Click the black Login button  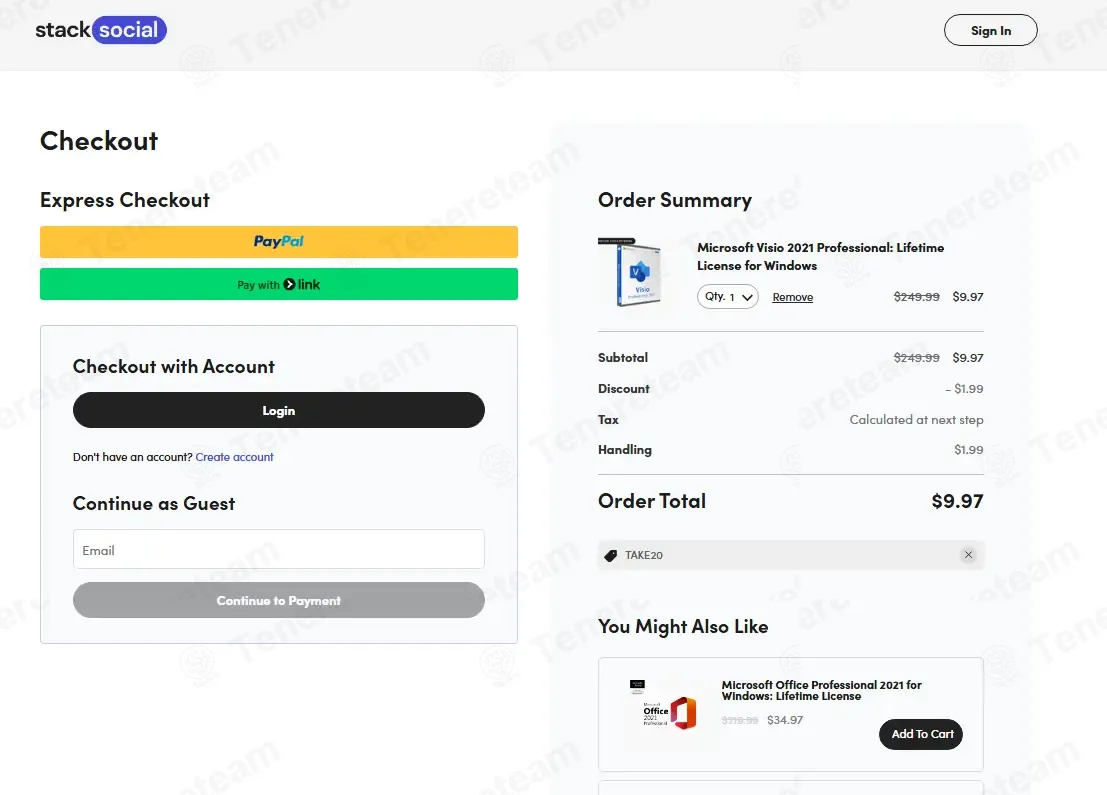click(279, 410)
